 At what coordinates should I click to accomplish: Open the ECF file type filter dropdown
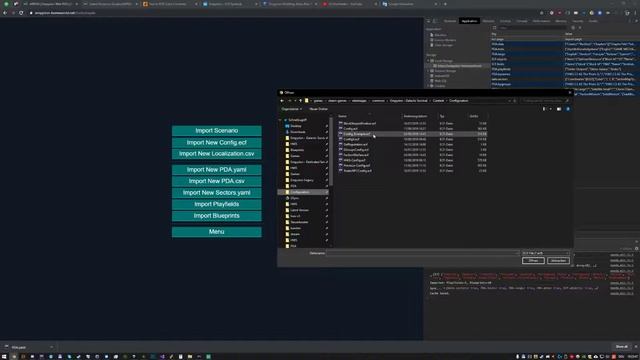click(x=545, y=253)
